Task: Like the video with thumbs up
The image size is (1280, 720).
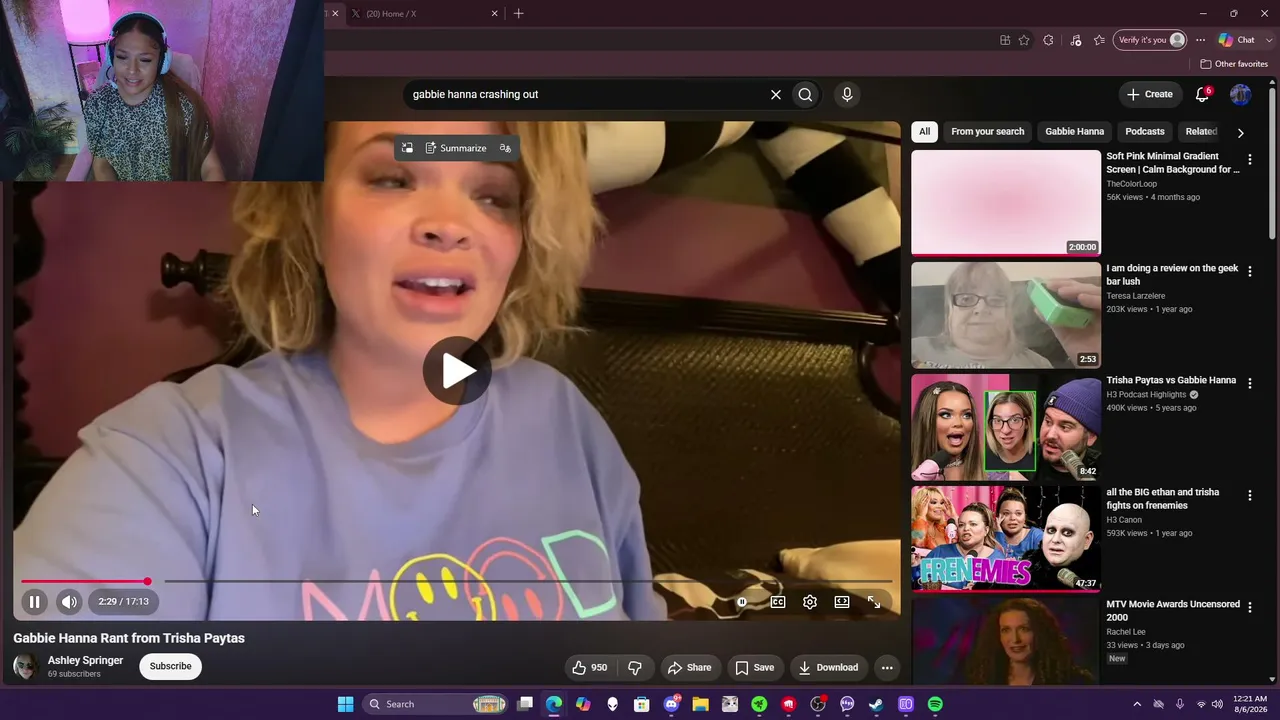Action: click(589, 668)
